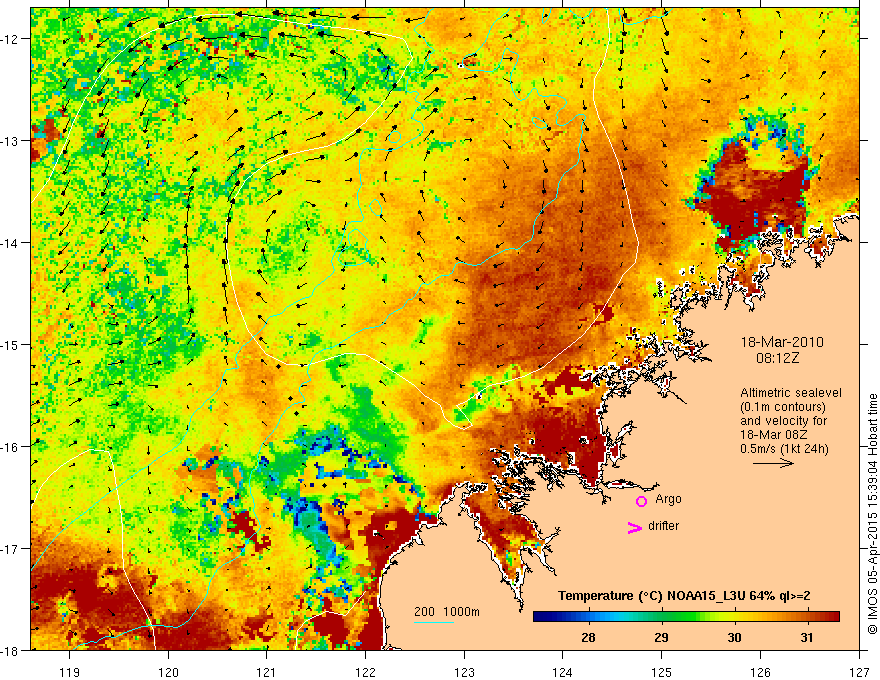This screenshot has width=880, height=680.
Task: Click latitude axis label -13
Action: click(11, 141)
